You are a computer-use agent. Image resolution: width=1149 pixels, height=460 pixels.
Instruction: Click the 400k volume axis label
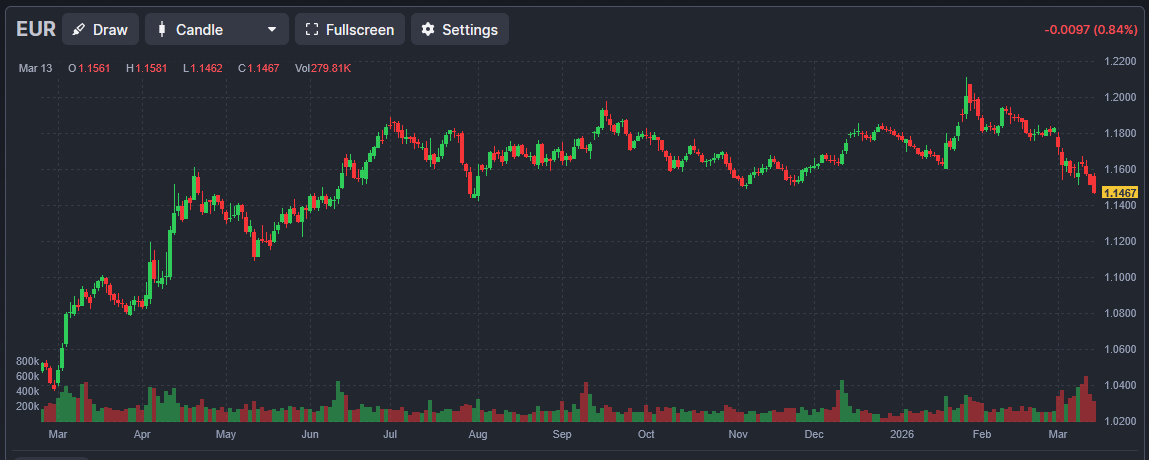click(x=27, y=390)
